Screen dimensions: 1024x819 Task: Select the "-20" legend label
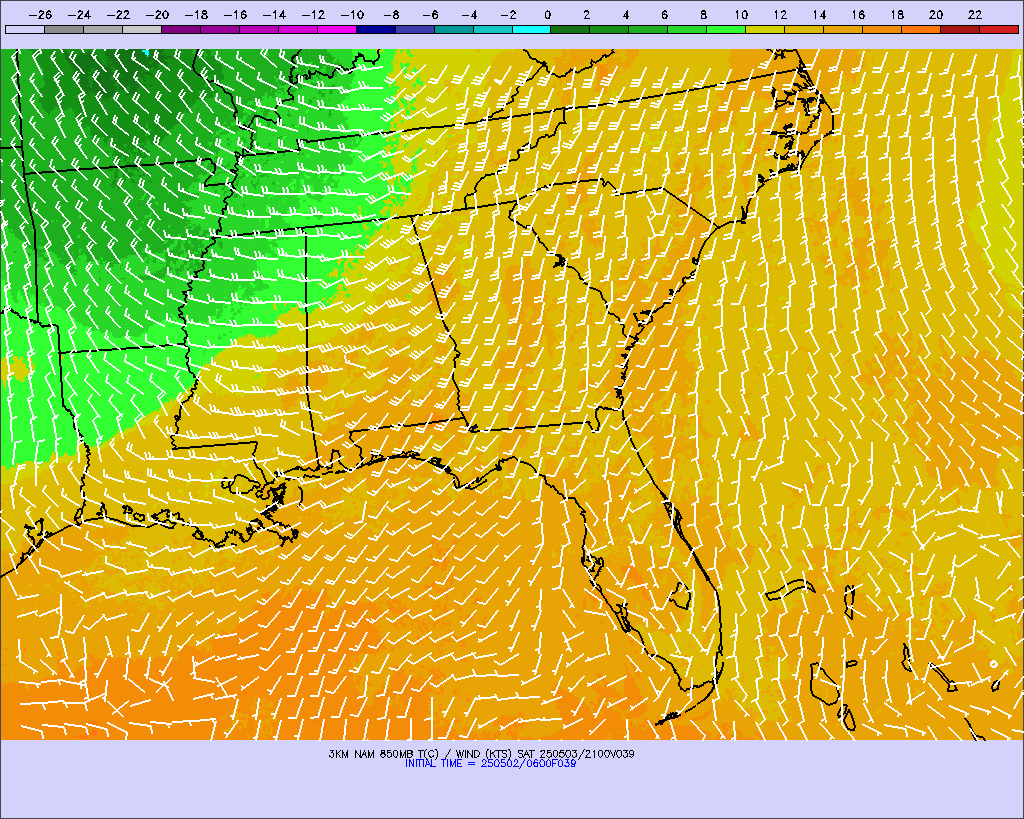(157, 15)
